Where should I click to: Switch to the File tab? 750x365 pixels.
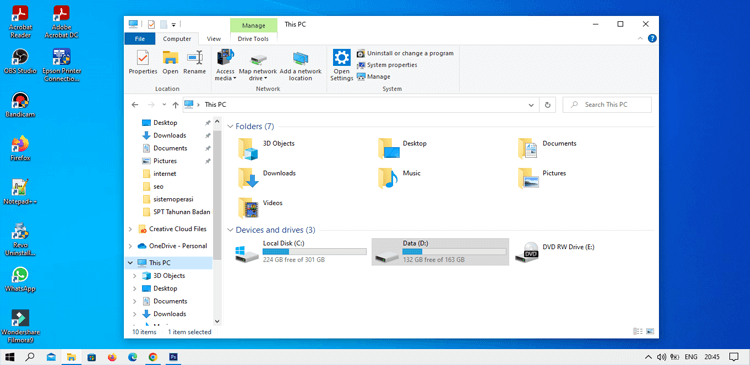pyautogui.click(x=140, y=39)
